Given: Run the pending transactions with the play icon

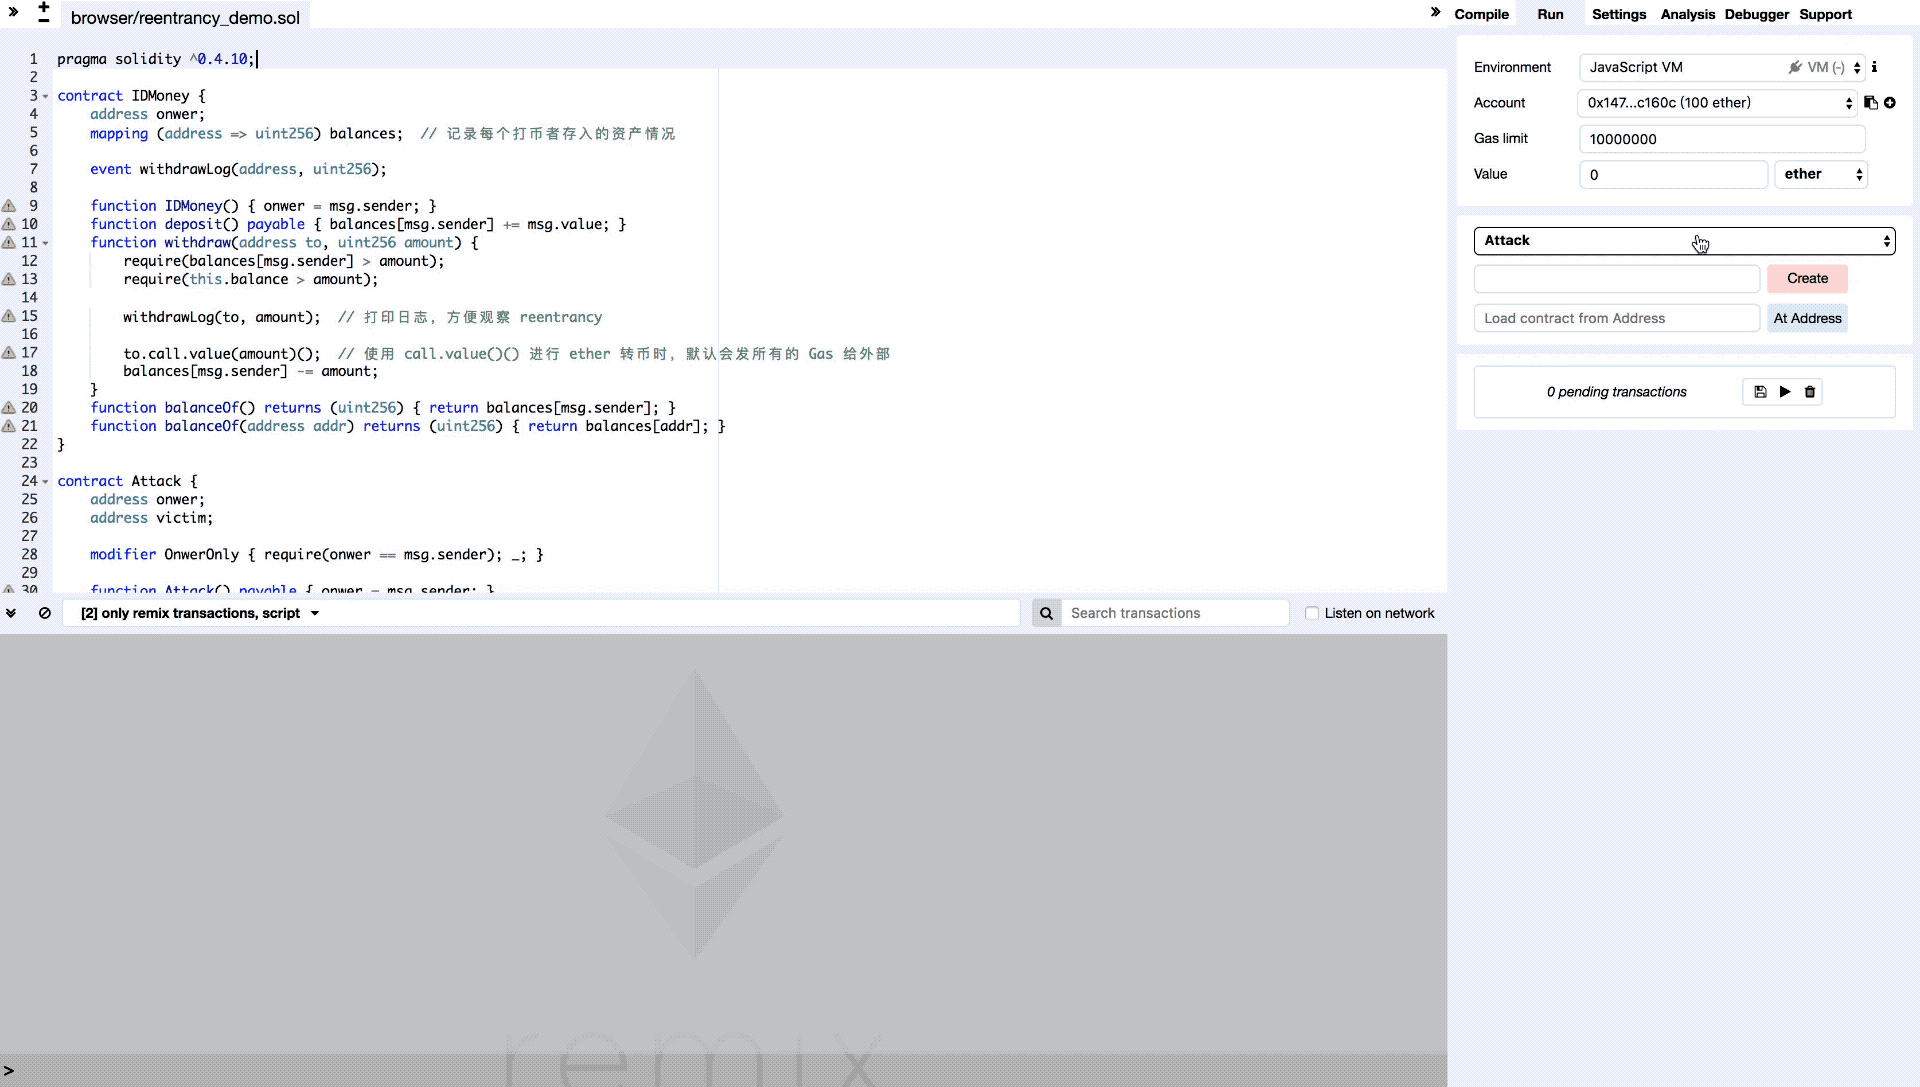Looking at the screenshot, I should pyautogui.click(x=1785, y=392).
